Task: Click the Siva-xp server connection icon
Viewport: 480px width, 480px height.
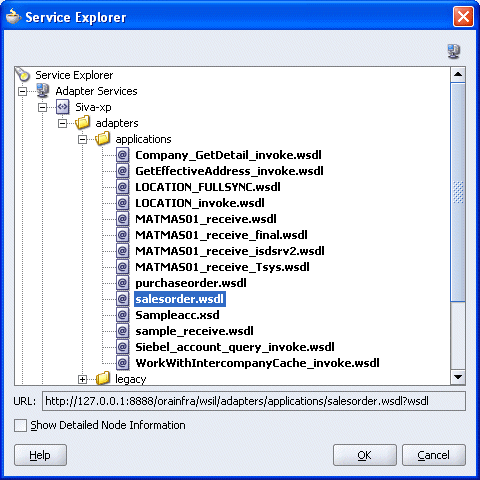Action: tap(62, 107)
